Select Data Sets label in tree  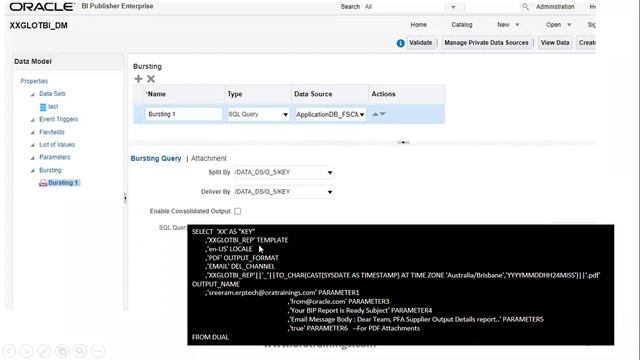click(52, 94)
